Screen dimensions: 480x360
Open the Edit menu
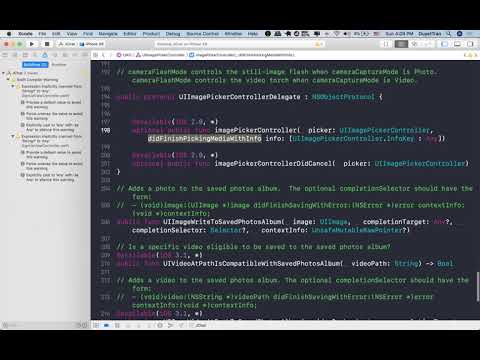(x=56, y=34)
